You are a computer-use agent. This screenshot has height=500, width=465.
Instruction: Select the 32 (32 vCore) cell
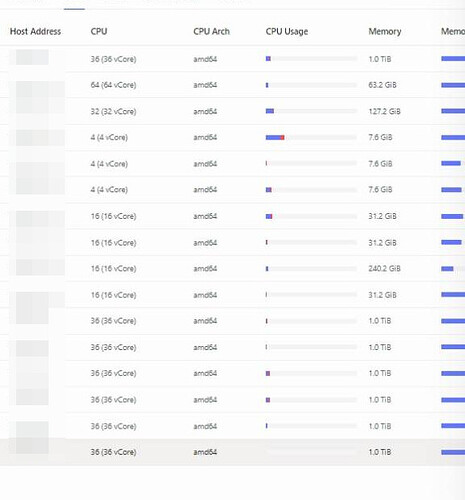(x=113, y=111)
